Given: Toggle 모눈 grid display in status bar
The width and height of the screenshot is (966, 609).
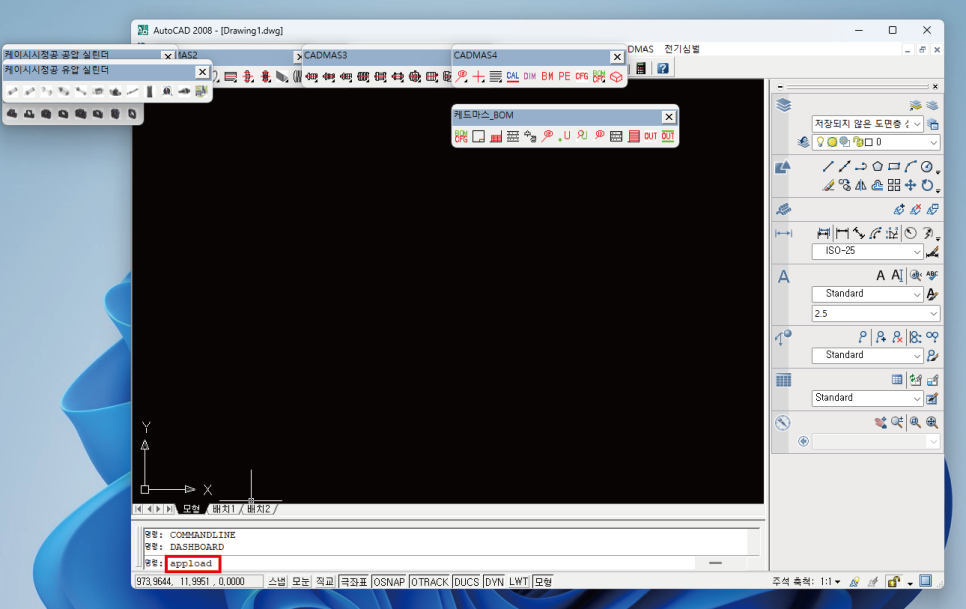Looking at the screenshot, I should (x=301, y=581).
